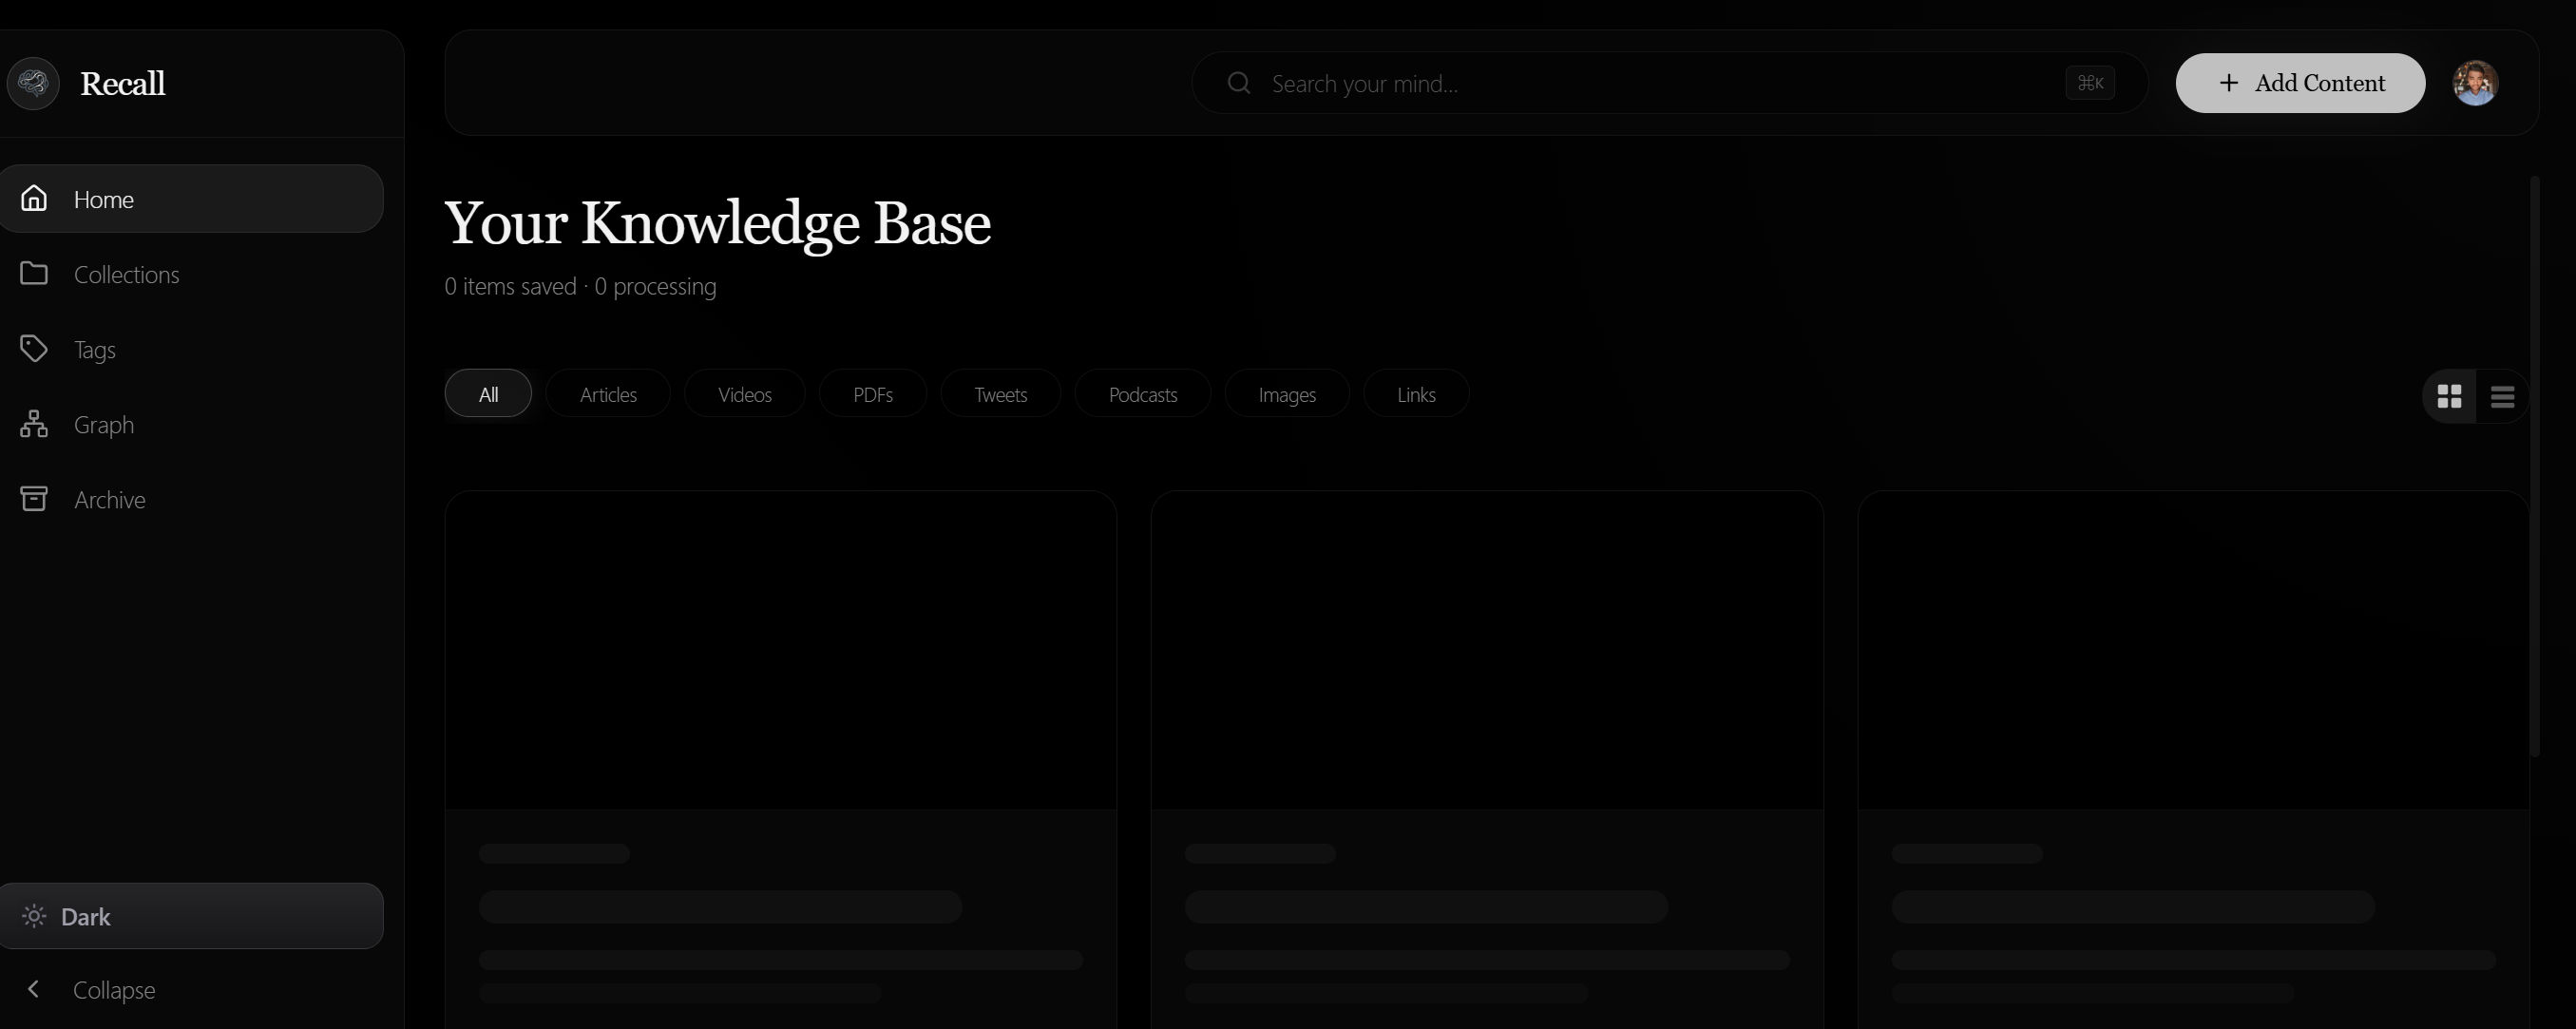Viewport: 2576px width, 1029px height.
Task: Filter by Articles
Action: tap(608, 394)
